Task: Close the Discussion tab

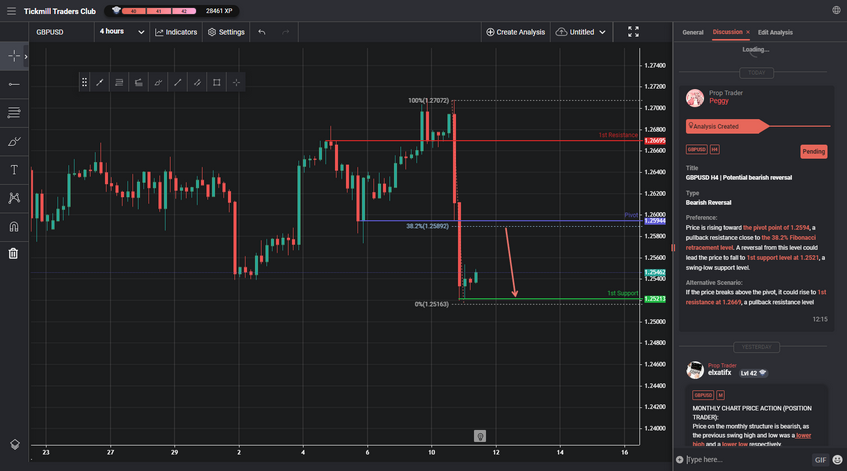Action: (x=748, y=32)
